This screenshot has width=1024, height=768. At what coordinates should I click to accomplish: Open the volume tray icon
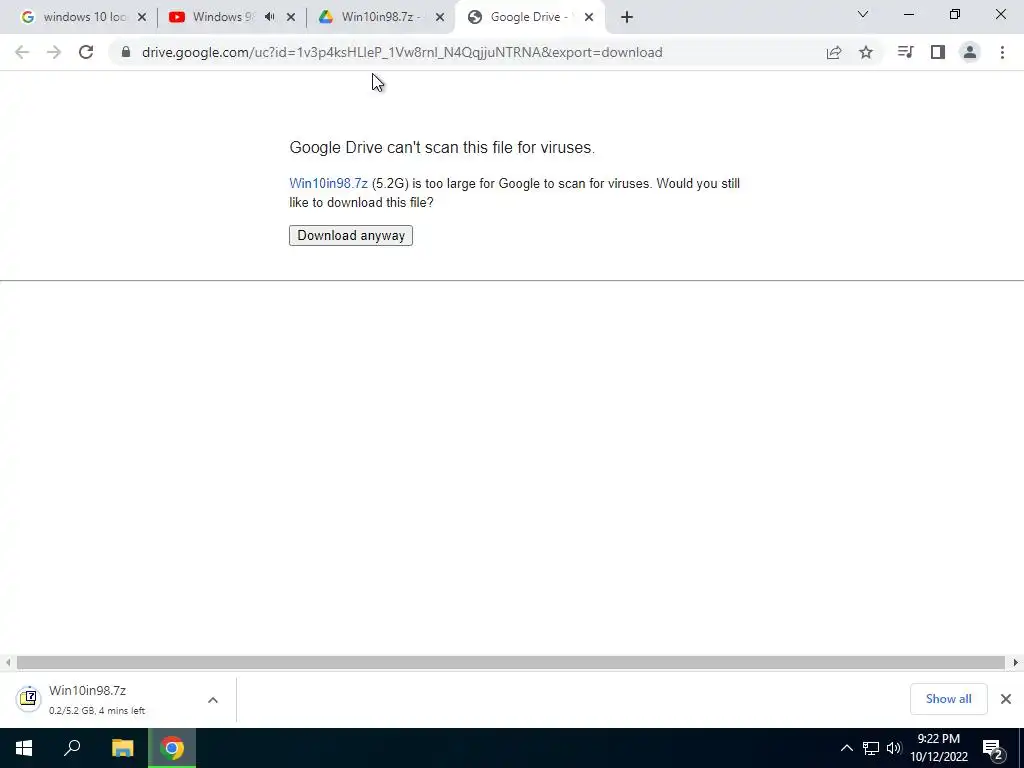[x=894, y=748]
